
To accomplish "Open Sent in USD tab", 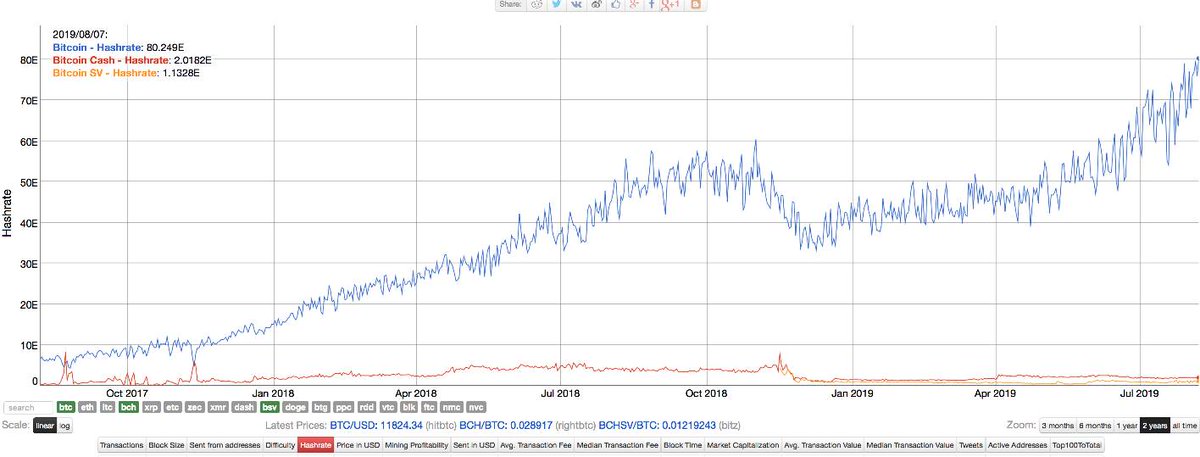I will point(474,445).
